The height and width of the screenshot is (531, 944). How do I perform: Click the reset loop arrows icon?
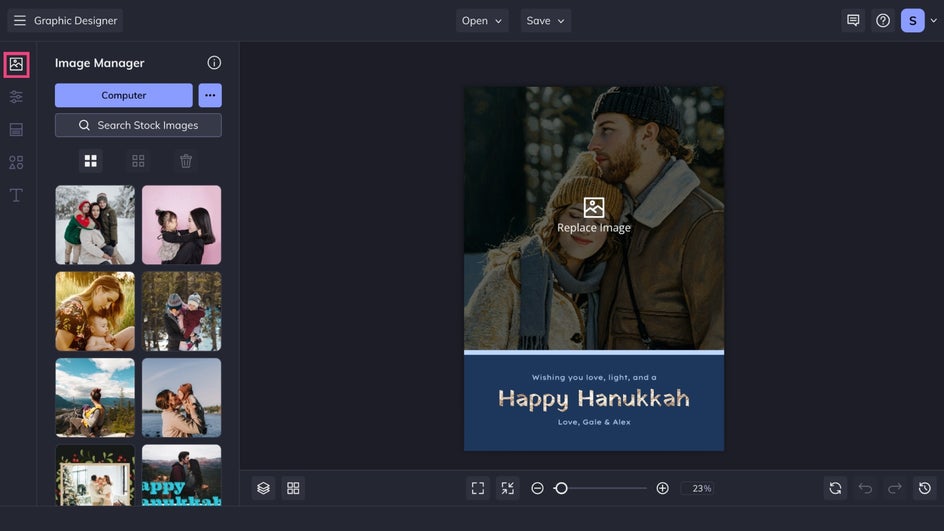point(835,488)
